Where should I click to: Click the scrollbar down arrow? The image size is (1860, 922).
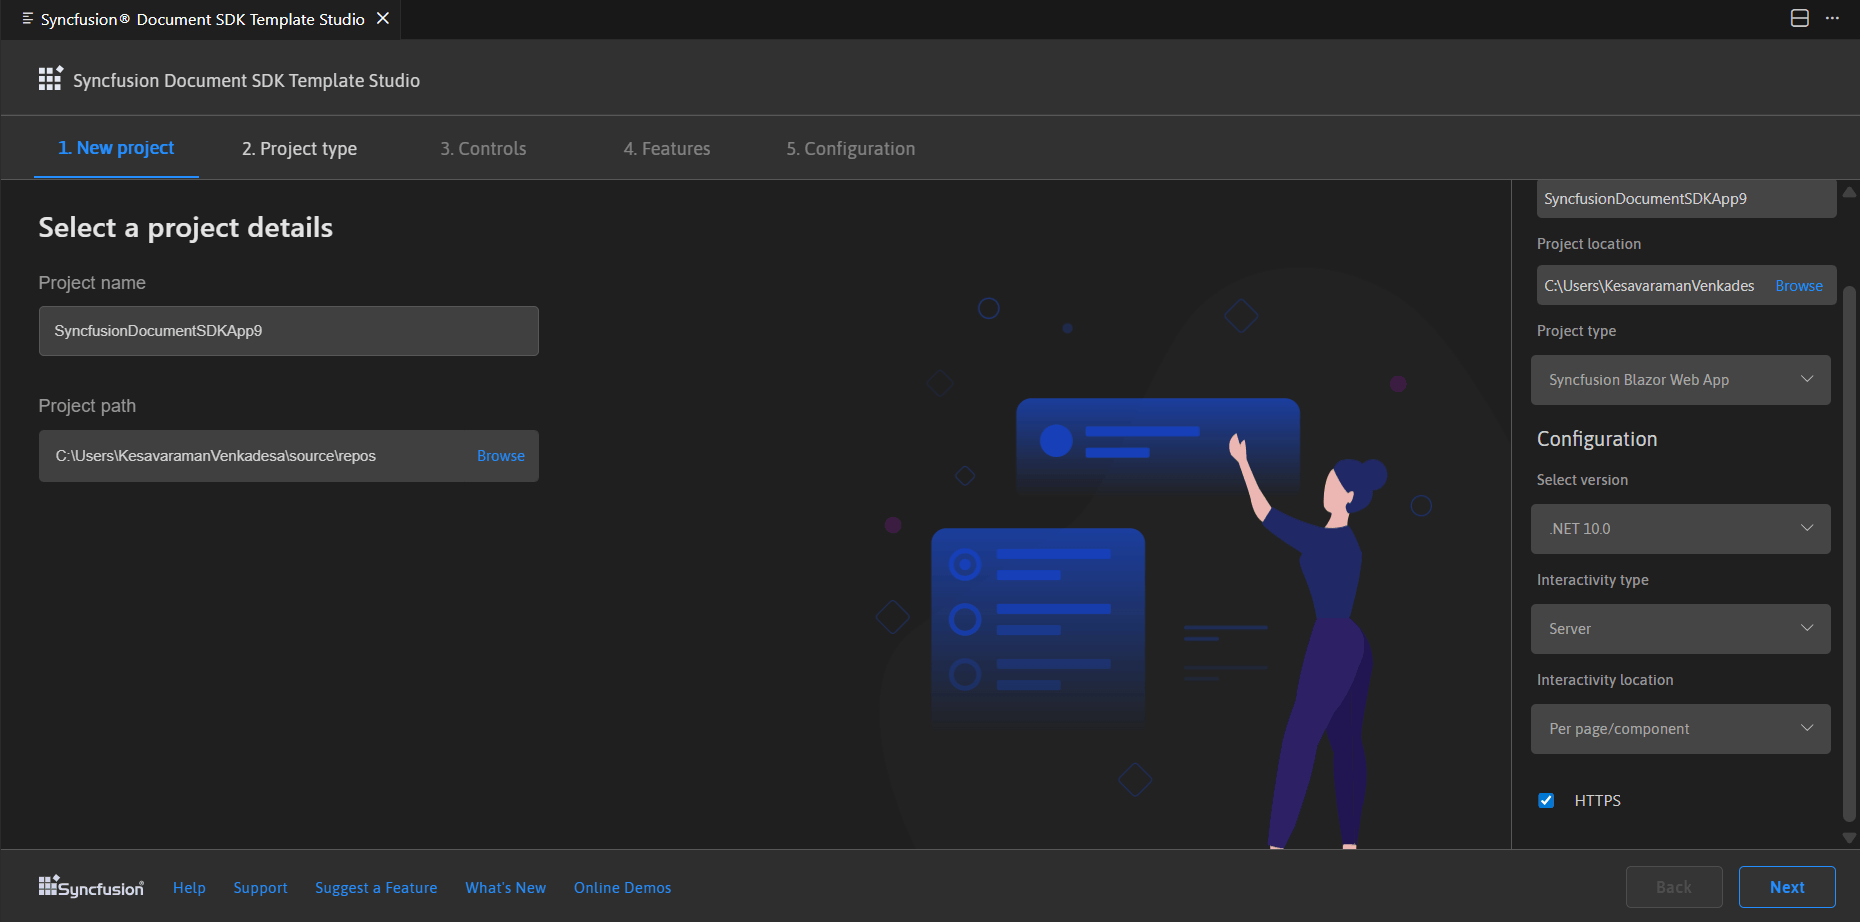tap(1849, 838)
